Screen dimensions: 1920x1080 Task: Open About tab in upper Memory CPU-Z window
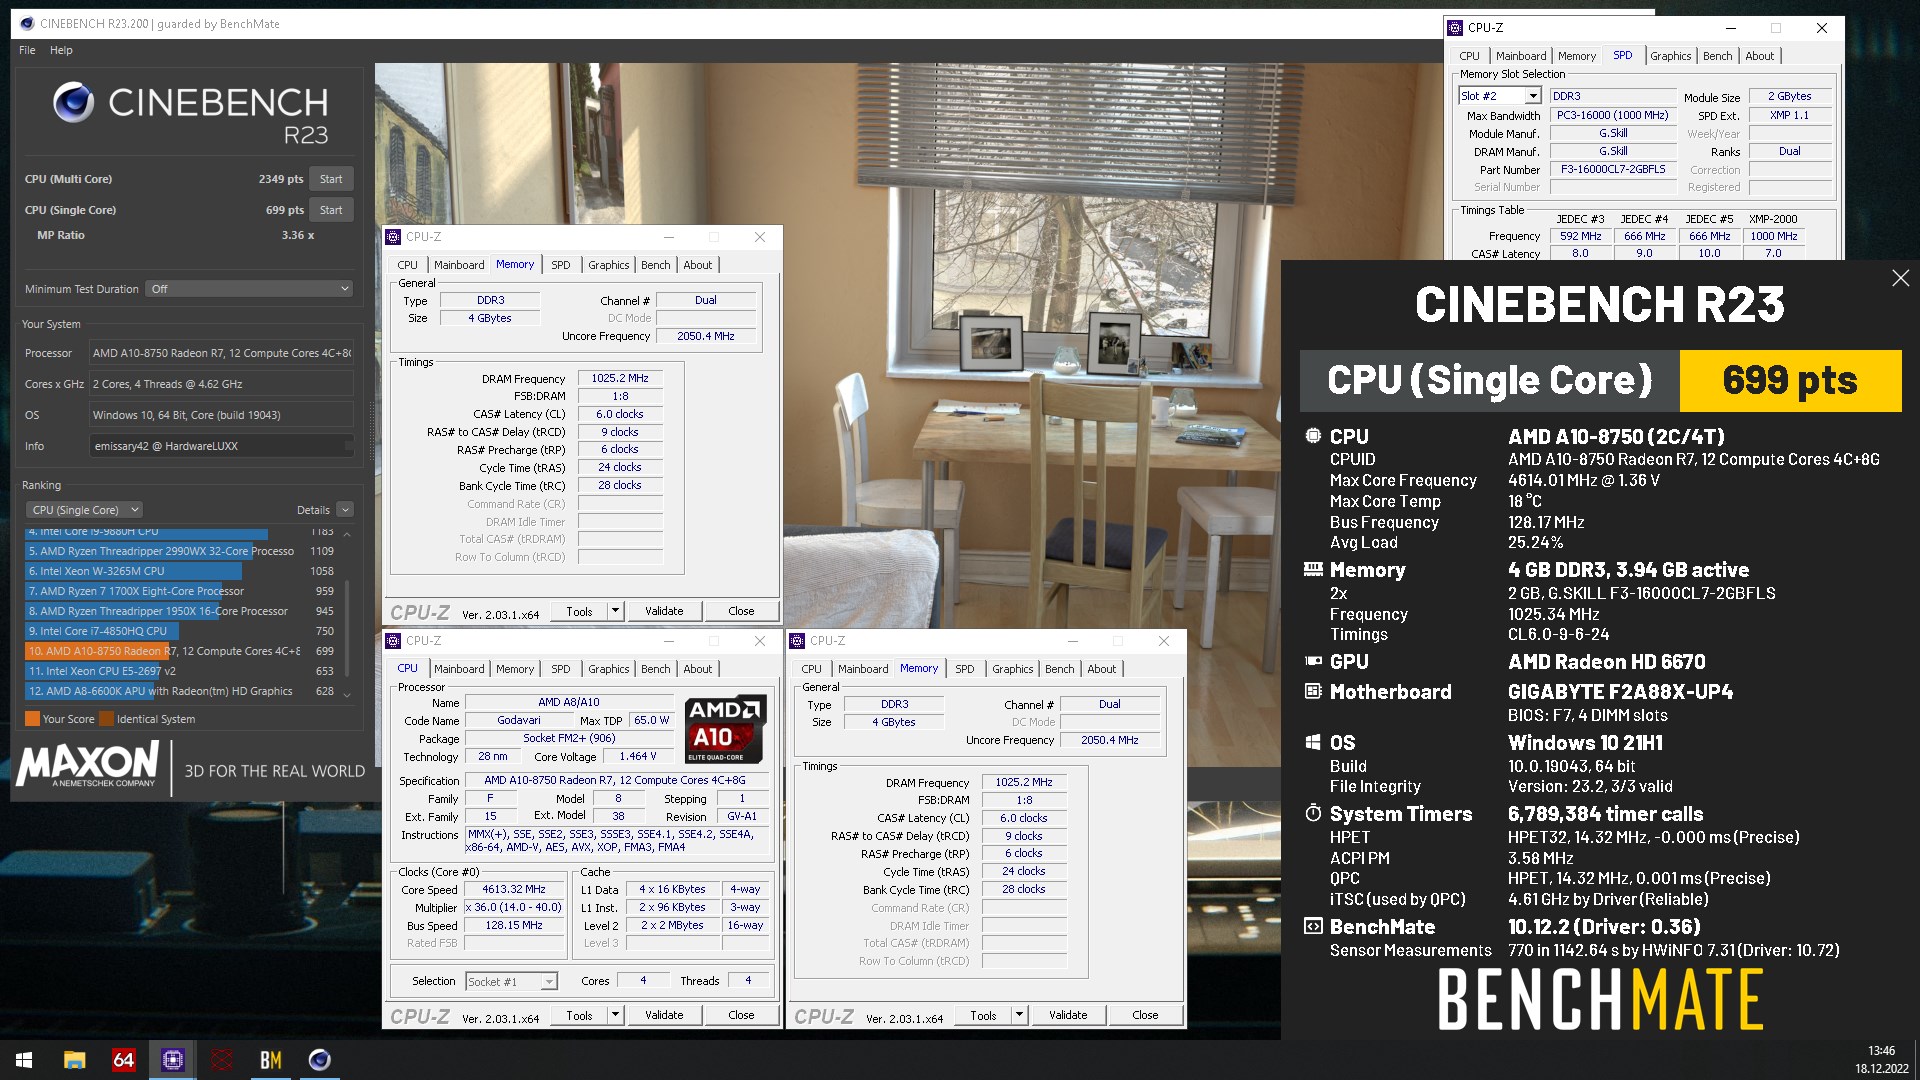[698, 265]
